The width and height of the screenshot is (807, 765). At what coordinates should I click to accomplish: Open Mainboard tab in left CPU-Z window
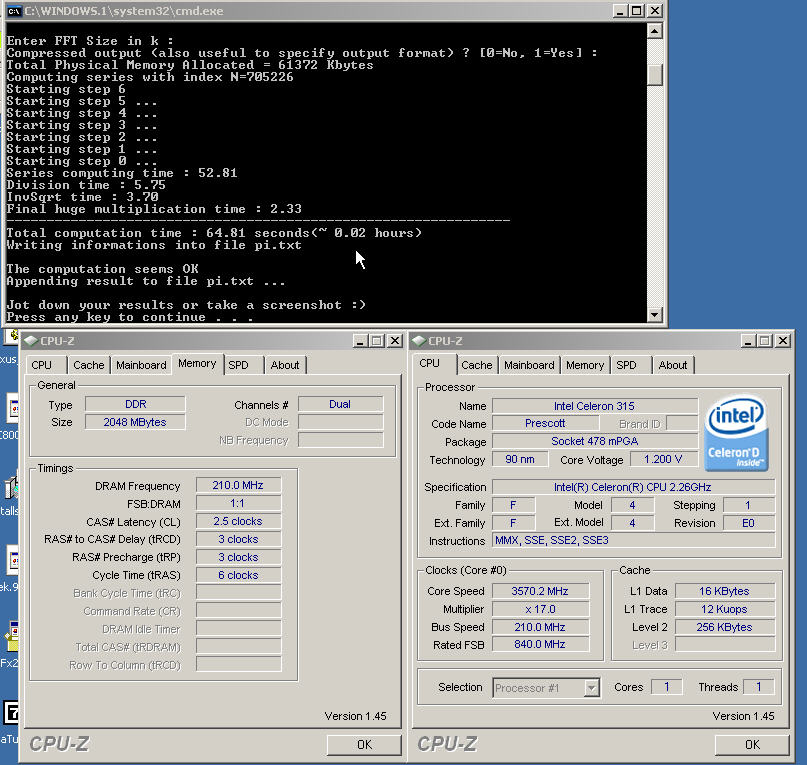(x=141, y=365)
